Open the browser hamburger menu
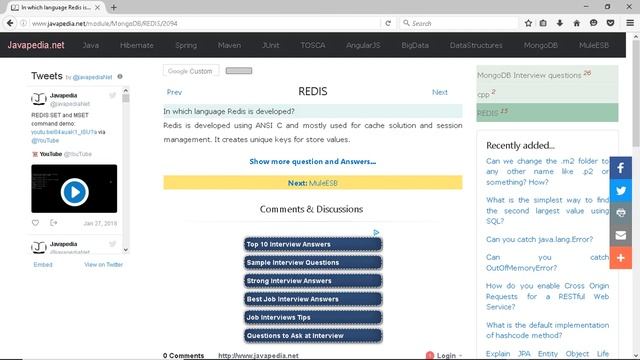The height and width of the screenshot is (360, 640). (630, 23)
